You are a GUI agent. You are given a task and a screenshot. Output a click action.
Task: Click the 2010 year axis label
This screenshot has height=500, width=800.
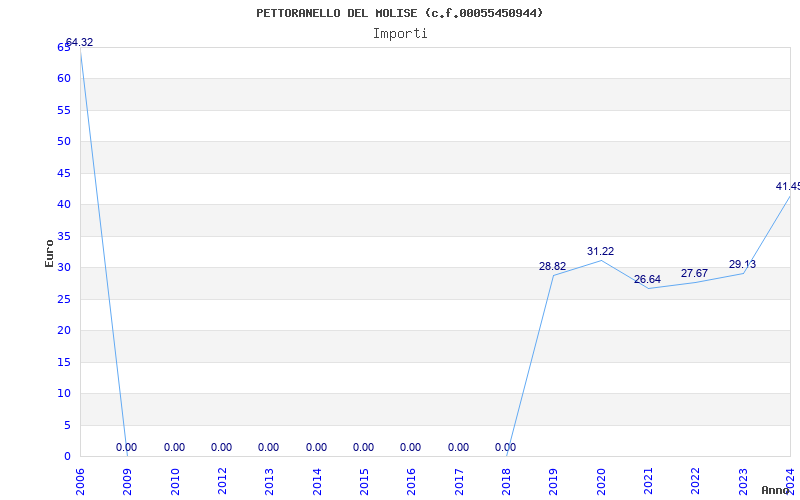(x=175, y=482)
